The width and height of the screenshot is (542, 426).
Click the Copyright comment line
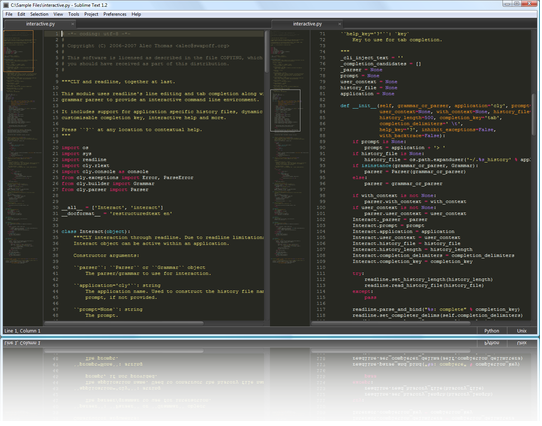(146, 46)
